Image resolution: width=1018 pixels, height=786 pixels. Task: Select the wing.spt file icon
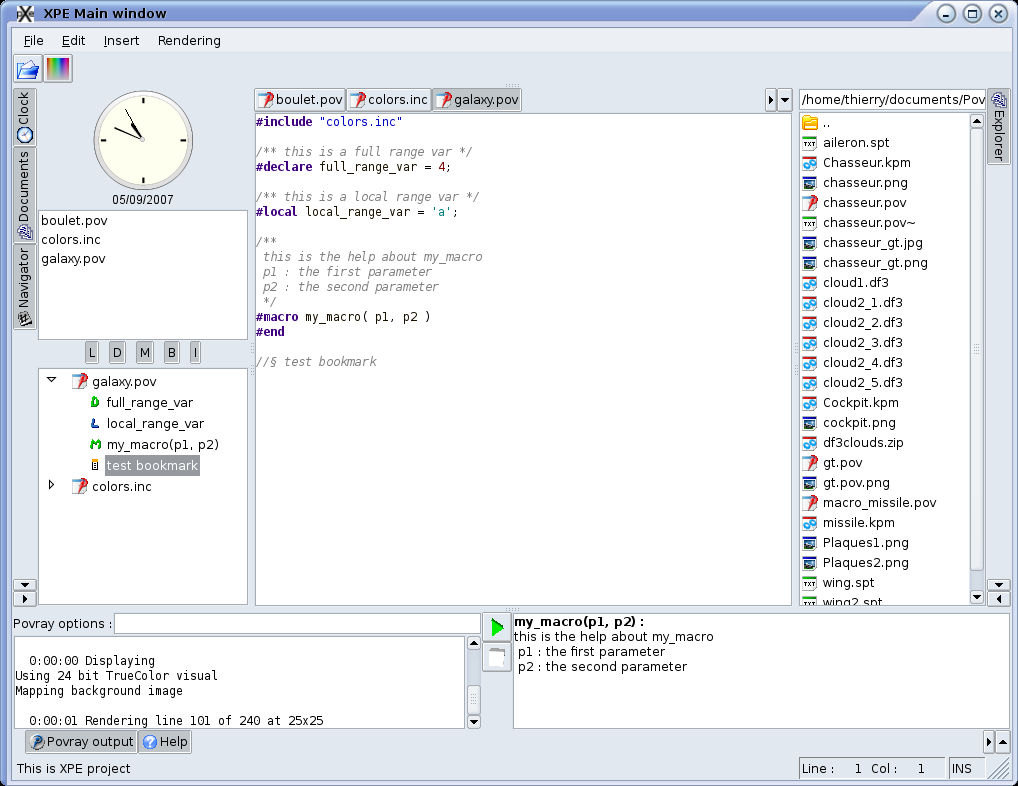pyautogui.click(x=810, y=583)
